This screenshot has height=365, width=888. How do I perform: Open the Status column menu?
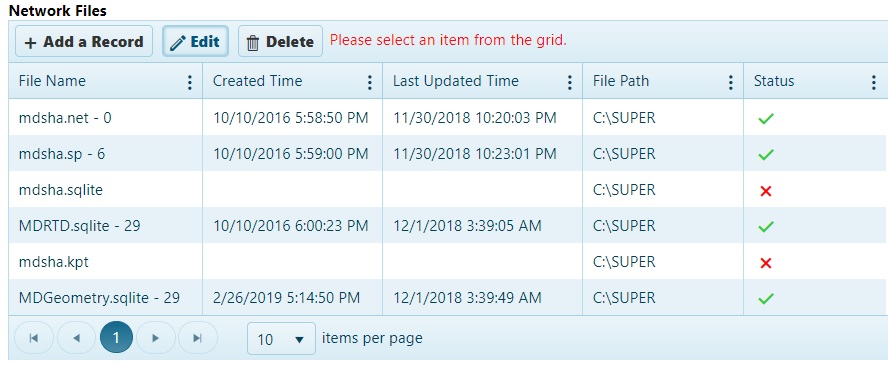874,83
